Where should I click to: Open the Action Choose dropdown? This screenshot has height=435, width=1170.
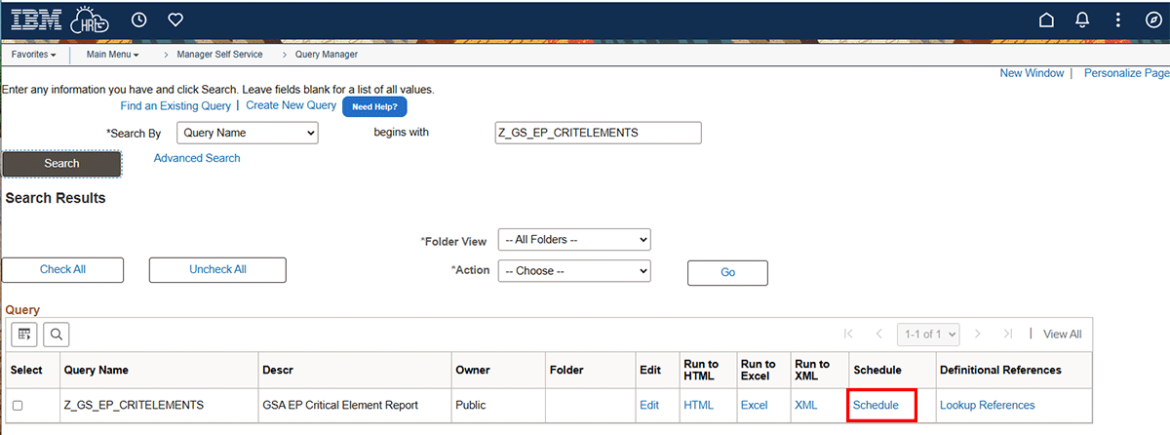[574, 271]
